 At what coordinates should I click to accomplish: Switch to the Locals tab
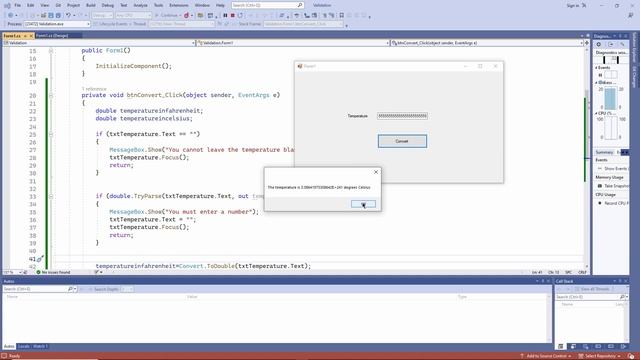pyautogui.click(x=24, y=346)
